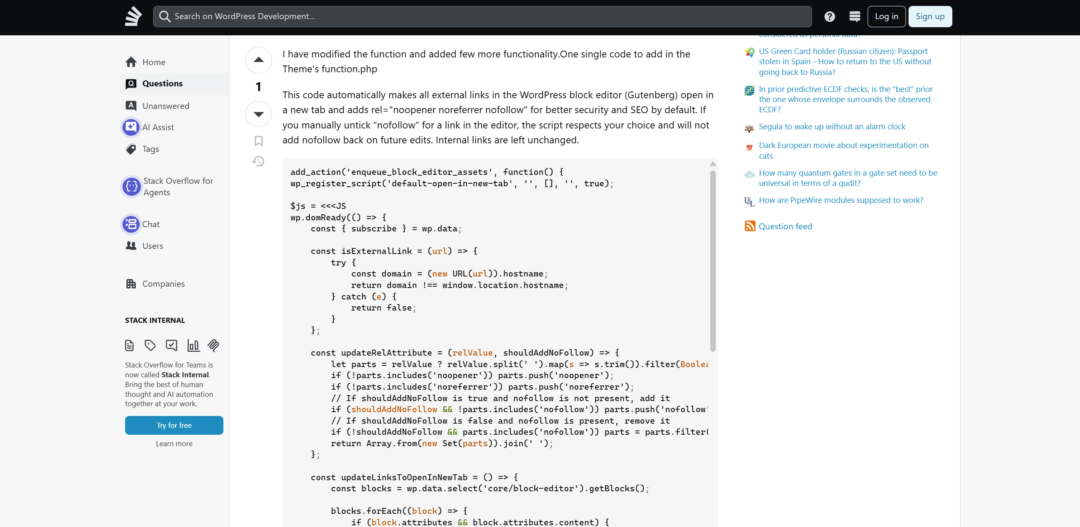The width and height of the screenshot is (1080, 527).
Task: Click the Learn more link
Action: tap(174, 444)
